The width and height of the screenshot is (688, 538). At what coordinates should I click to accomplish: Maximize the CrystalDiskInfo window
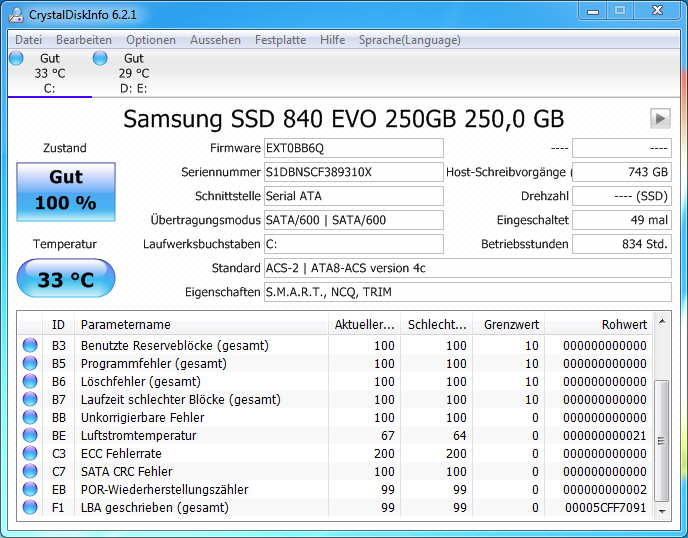(620, 11)
